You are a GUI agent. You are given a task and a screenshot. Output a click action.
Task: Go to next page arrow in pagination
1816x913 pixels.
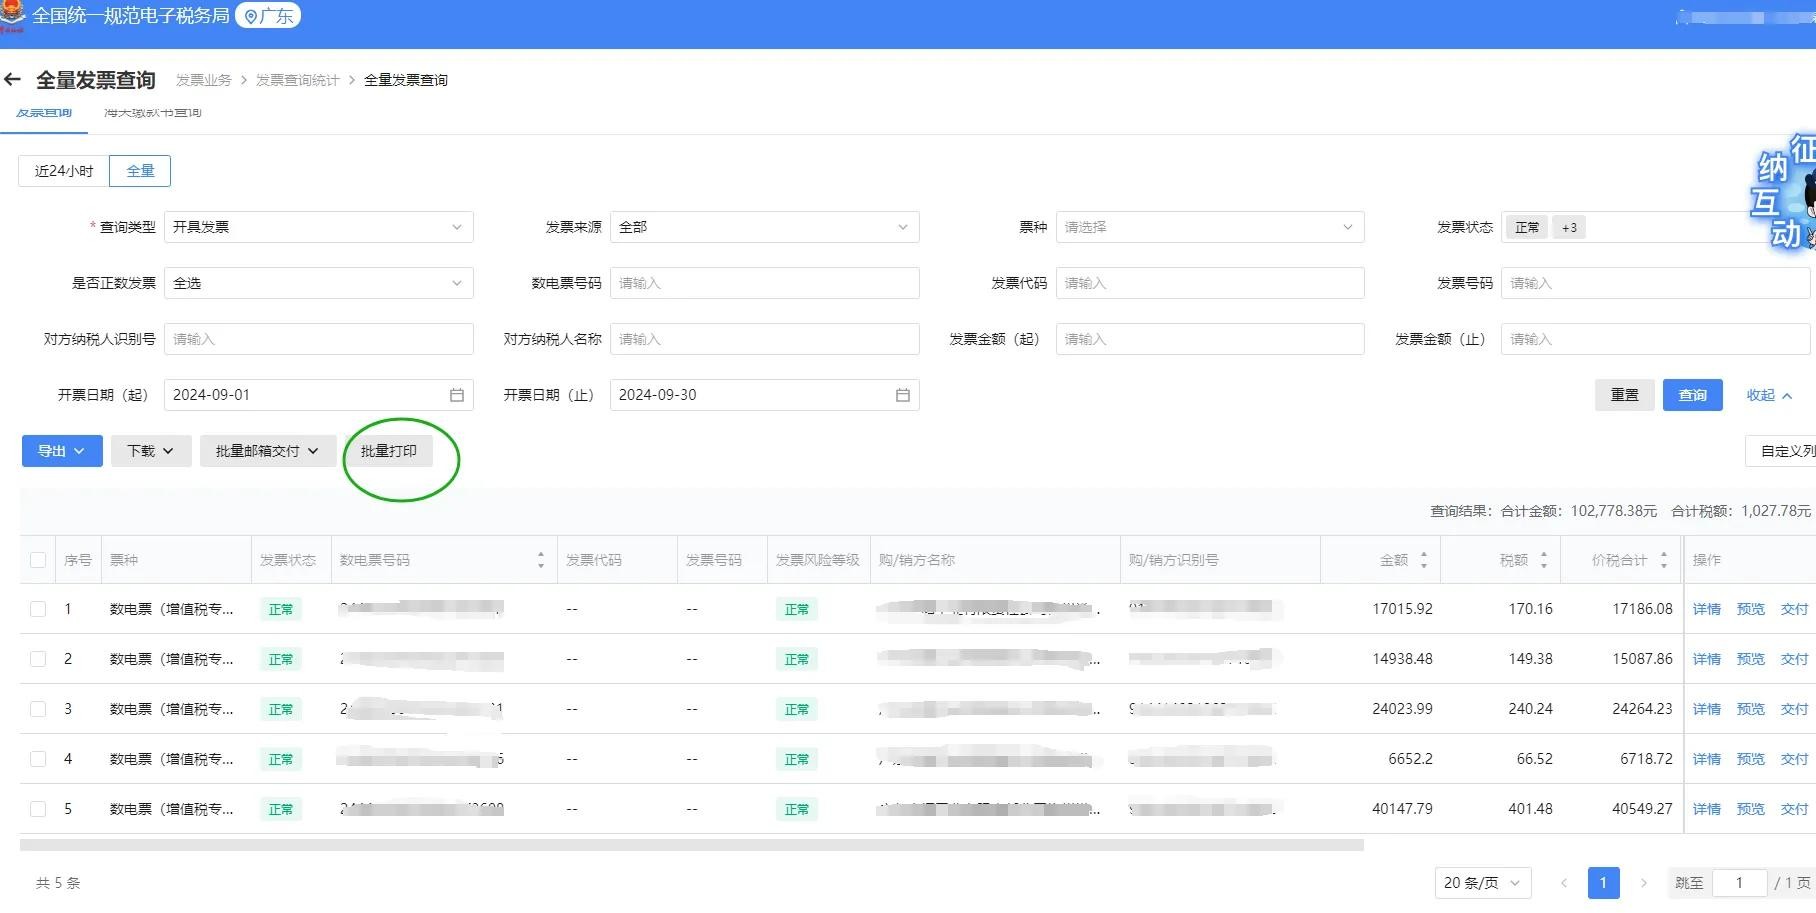coord(1643,883)
